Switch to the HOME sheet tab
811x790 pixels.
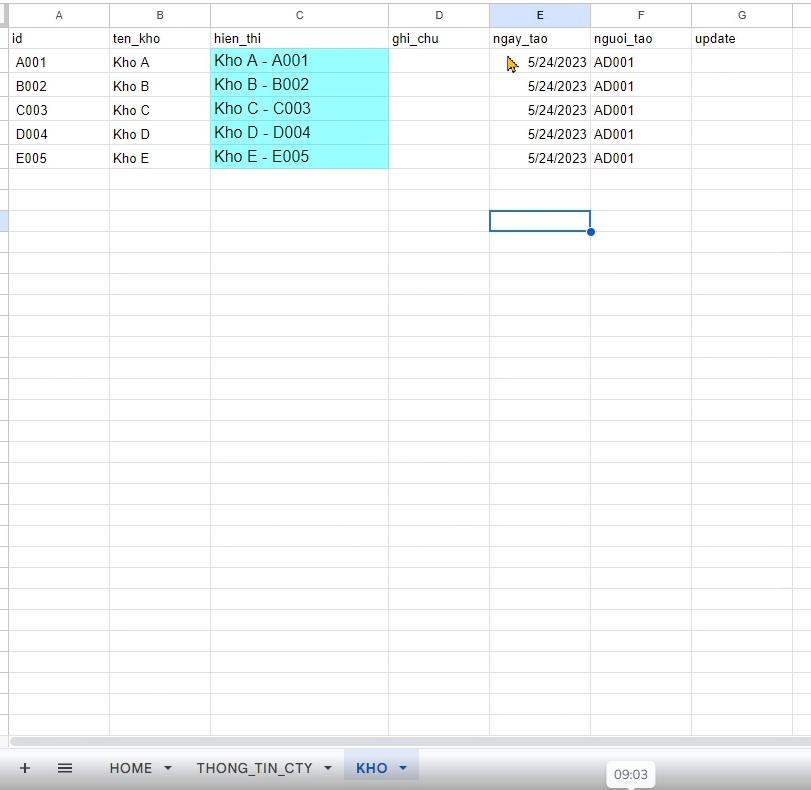click(131, 768)
